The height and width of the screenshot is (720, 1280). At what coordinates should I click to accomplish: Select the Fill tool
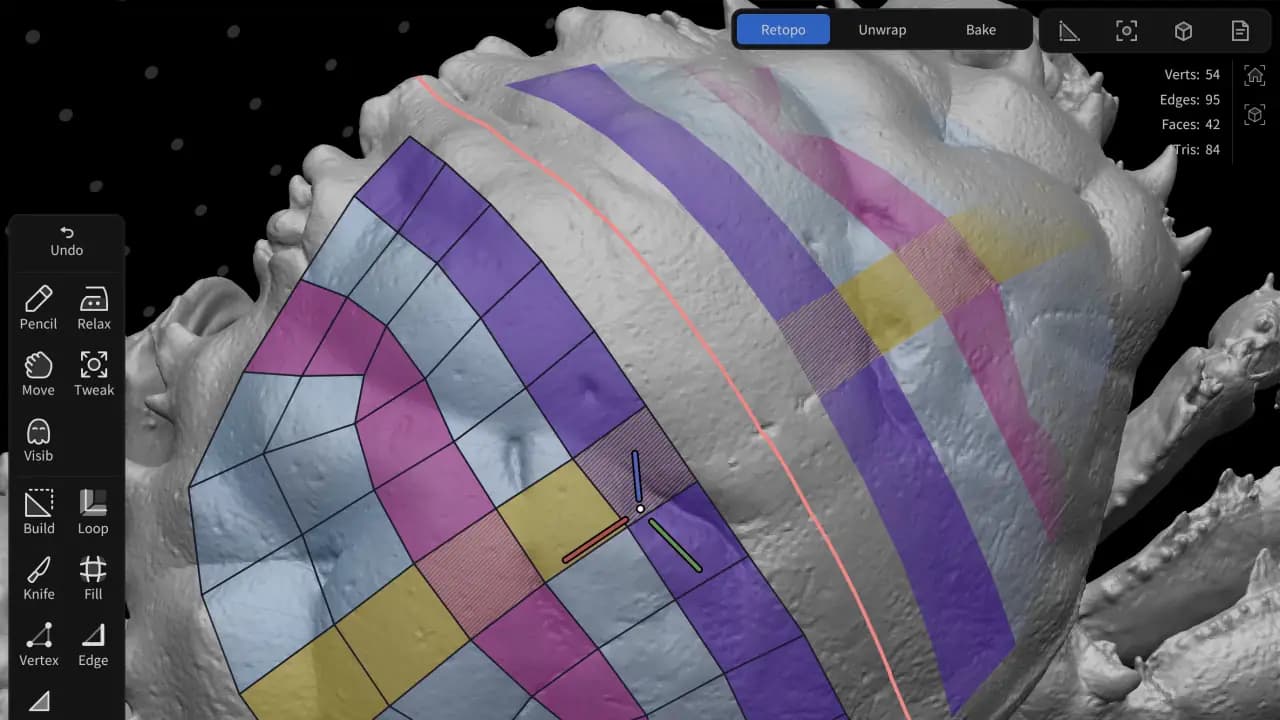click(94, 577)
